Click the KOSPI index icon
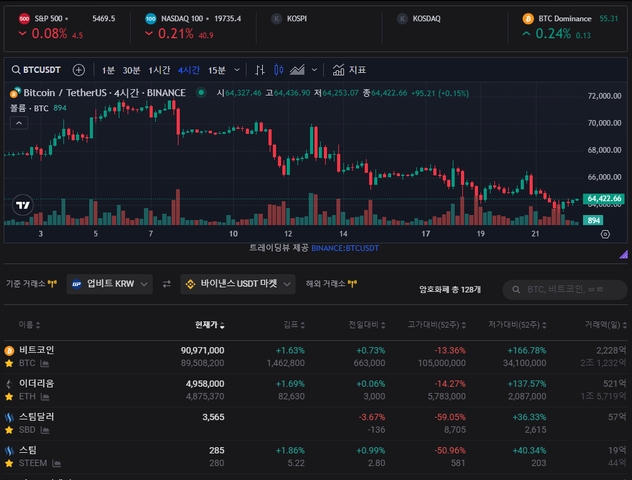Viewport: 632px width, 480px height. point(276,19)
